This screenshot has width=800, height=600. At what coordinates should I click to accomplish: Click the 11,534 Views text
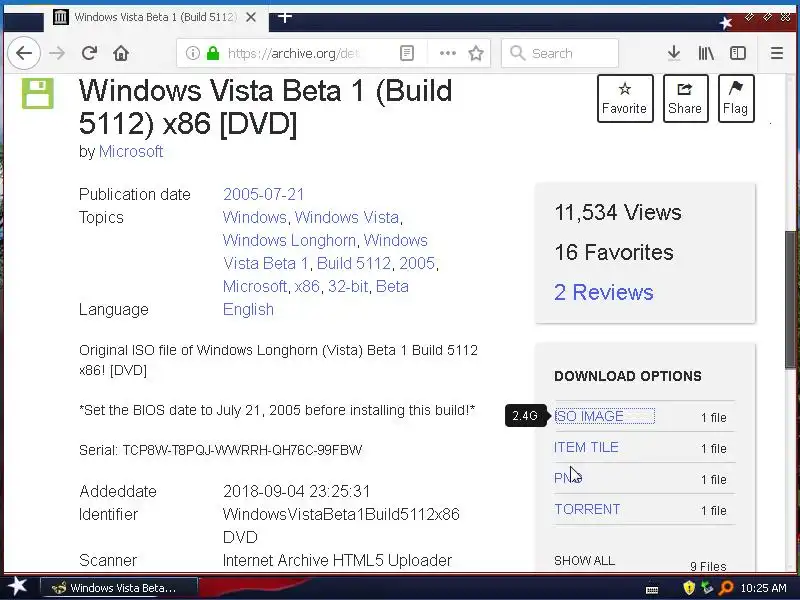click(x=618, y=212)
